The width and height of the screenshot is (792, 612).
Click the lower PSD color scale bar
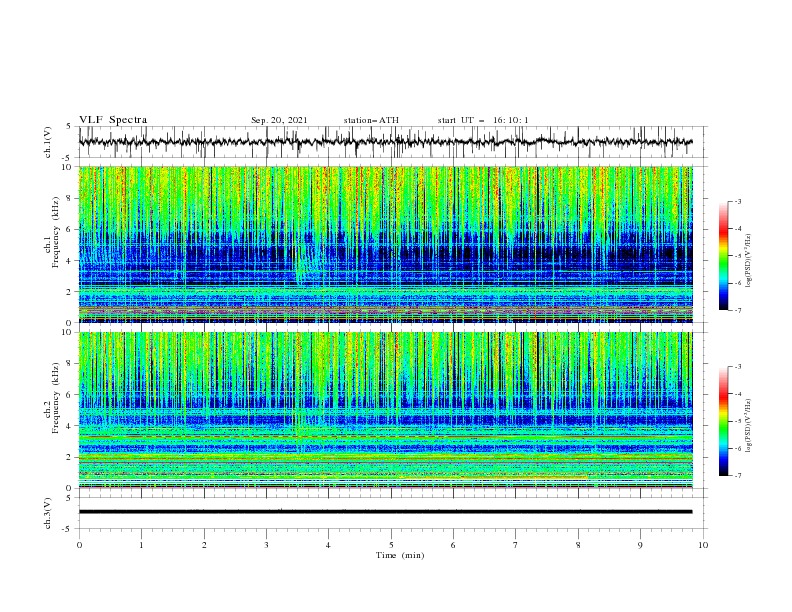coord(724,421)
